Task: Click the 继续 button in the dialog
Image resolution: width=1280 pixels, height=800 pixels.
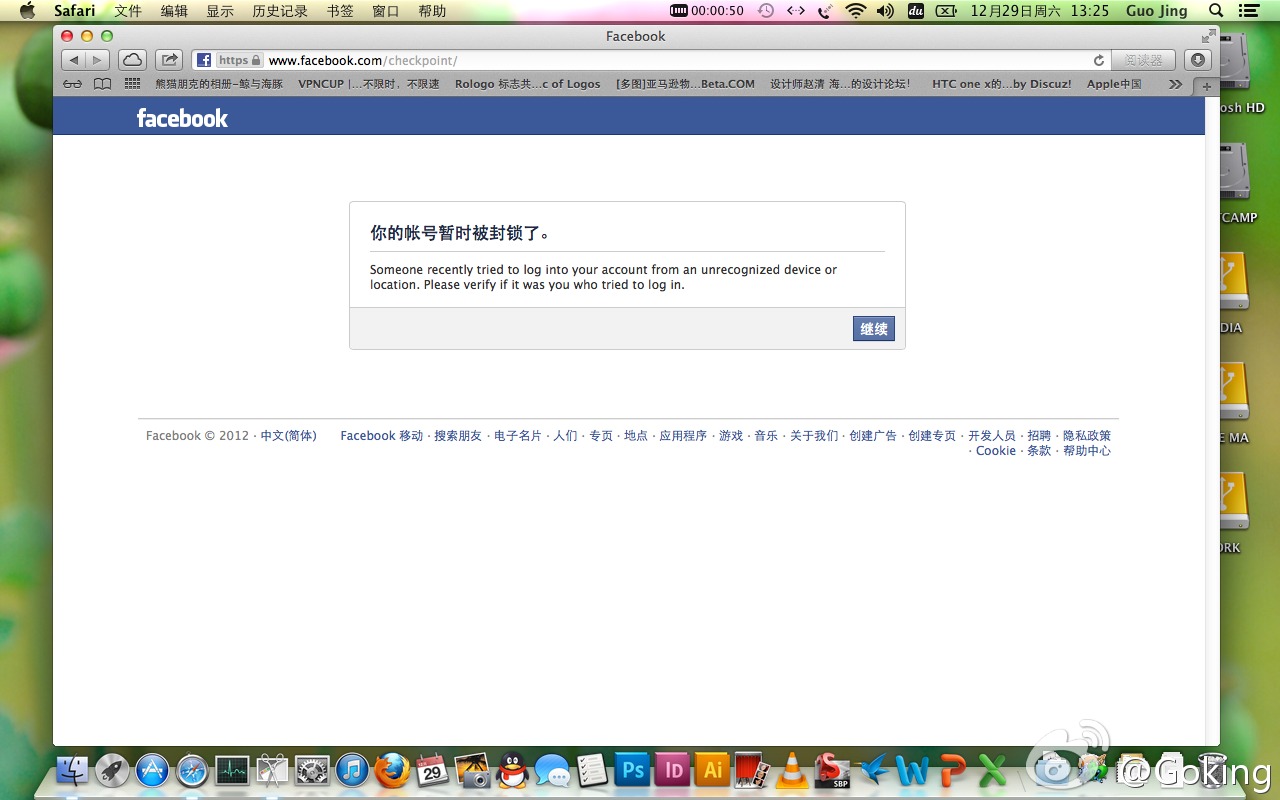Action: coord(874,329)
